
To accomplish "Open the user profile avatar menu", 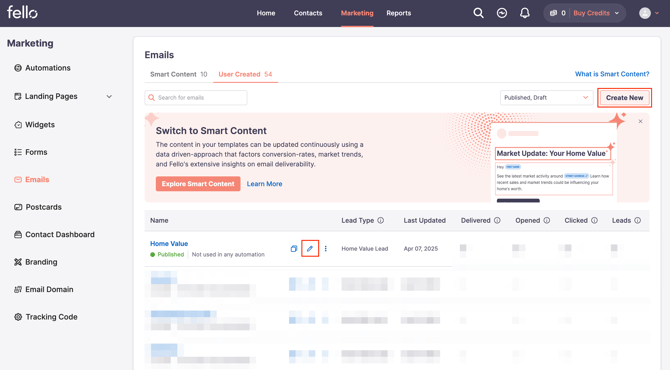I will [x=648, y=13].
